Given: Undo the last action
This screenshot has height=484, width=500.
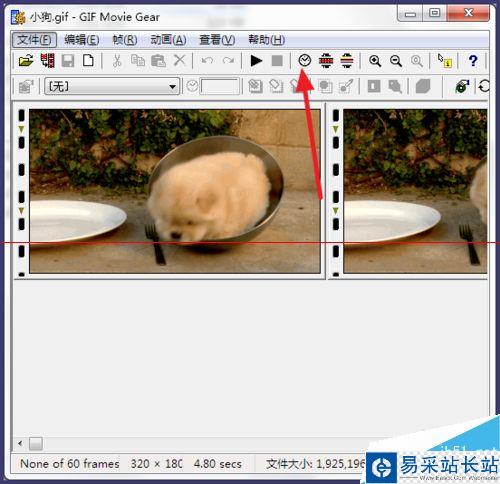Looking at the screenshot, I should point(207,61).
